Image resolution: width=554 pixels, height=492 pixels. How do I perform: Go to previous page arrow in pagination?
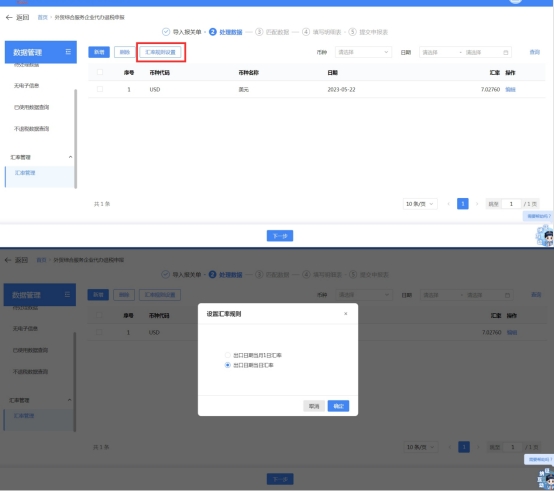[449, 204]
